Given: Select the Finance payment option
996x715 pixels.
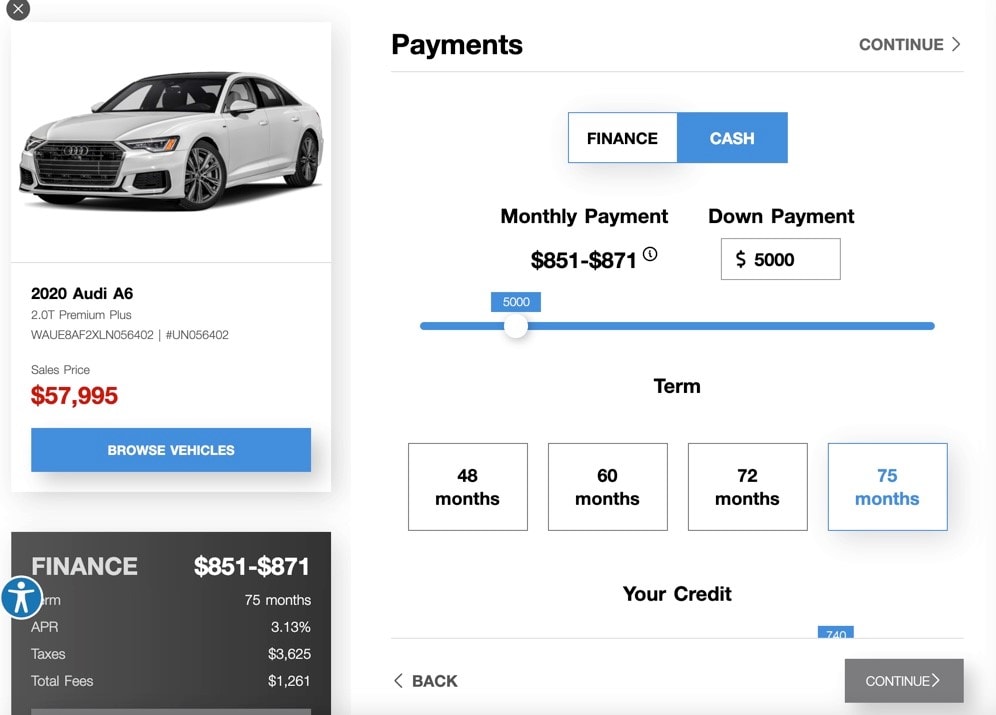Looking at the screenshot, I should tap(622, 138).
